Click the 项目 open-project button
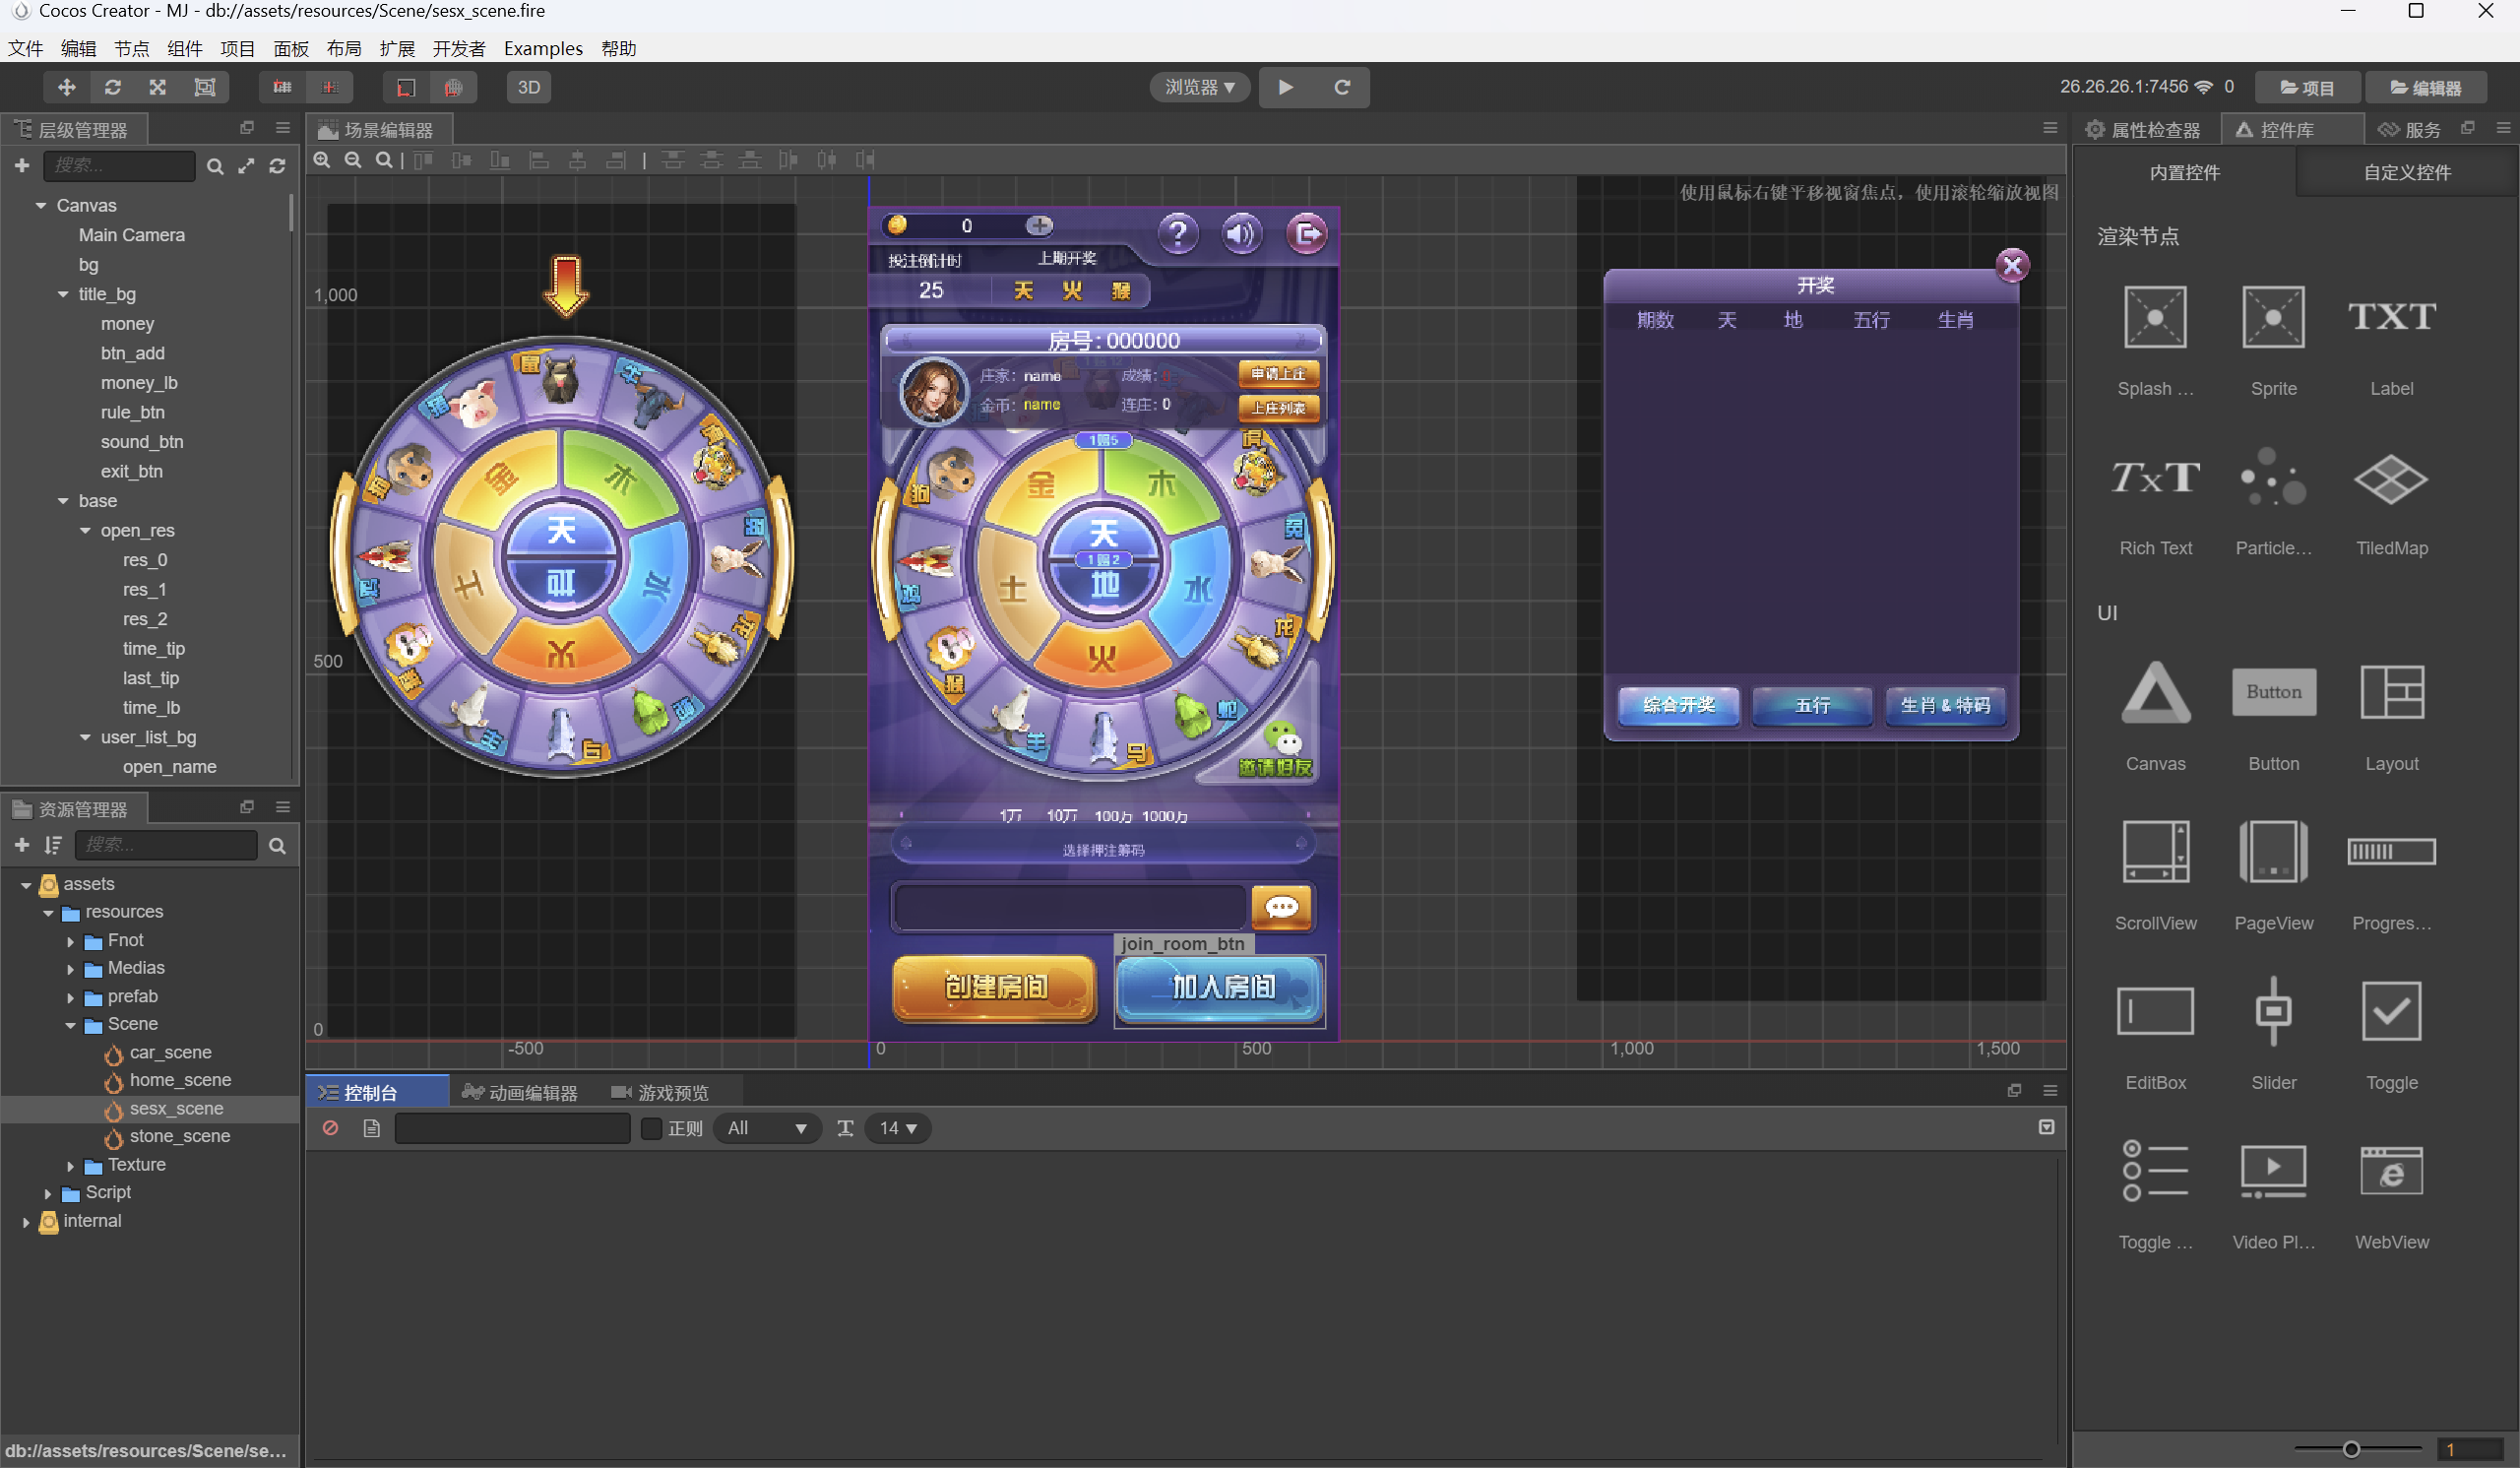The height and width of the screenshot is (1468, 2520). (x=2307, y=87)
